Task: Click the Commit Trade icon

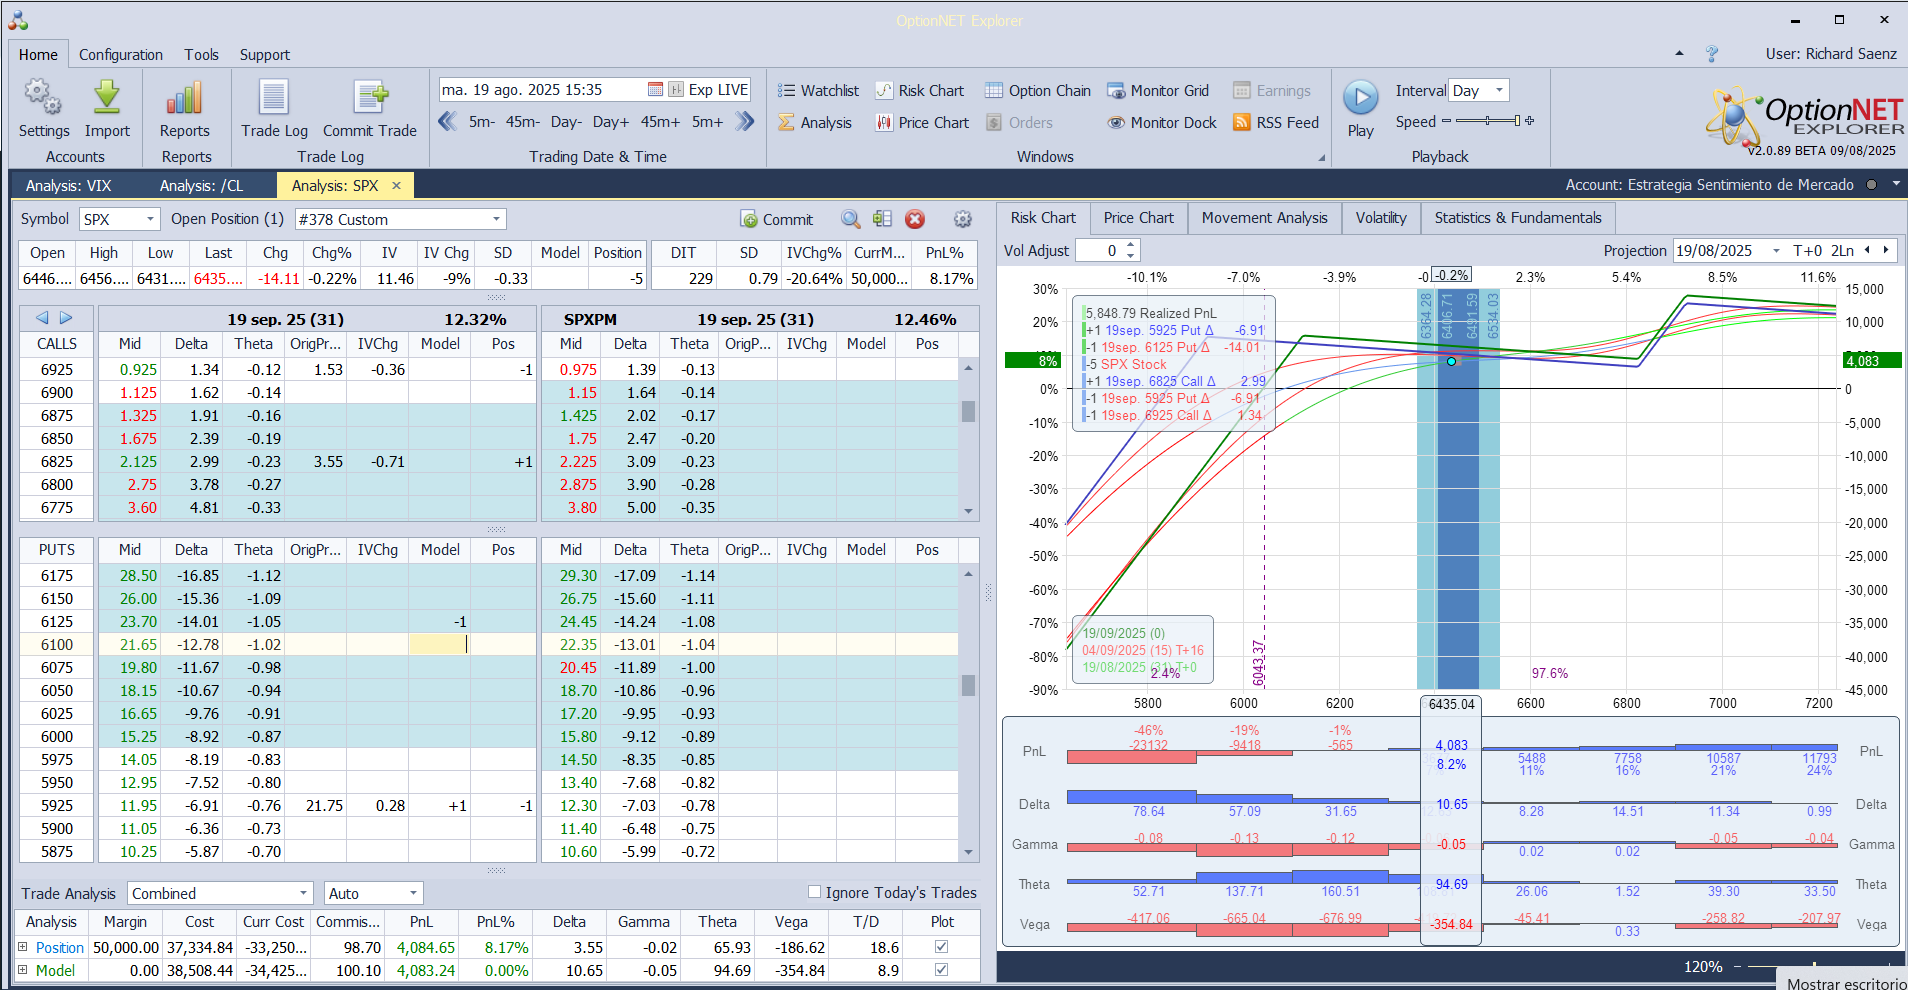Action: point(370,98)
